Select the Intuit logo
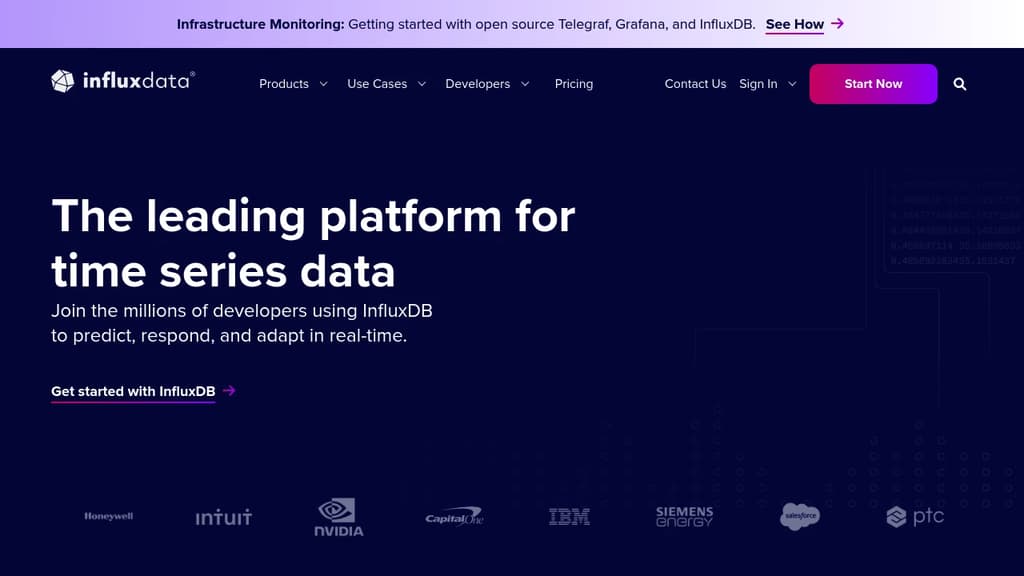The height and width of the screenshot is (576, 1024). pos(223,517)
